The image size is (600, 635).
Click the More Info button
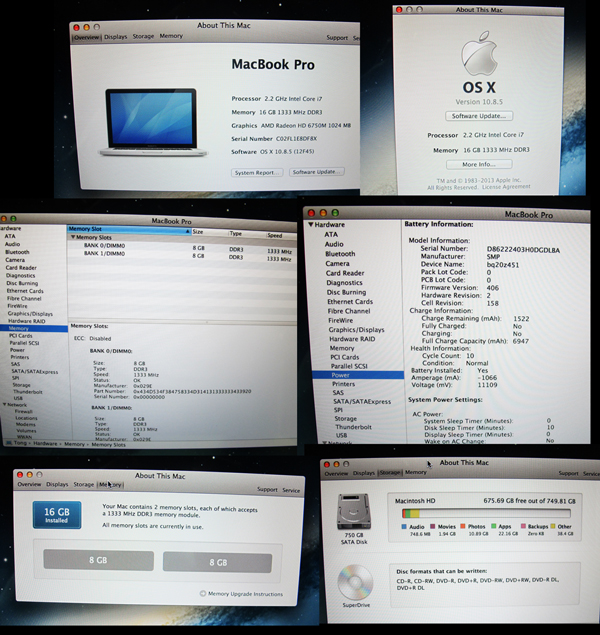point(479,164)
